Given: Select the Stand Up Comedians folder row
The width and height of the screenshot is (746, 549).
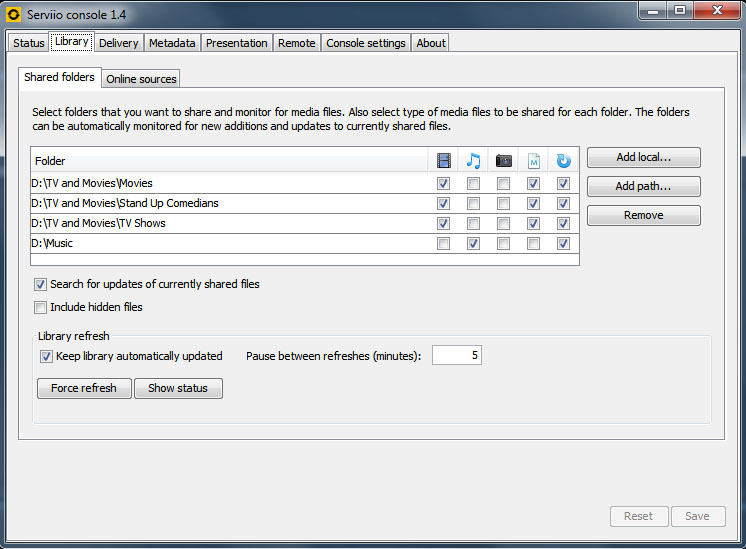Looking at the screenshot, I should pos(200,204).
